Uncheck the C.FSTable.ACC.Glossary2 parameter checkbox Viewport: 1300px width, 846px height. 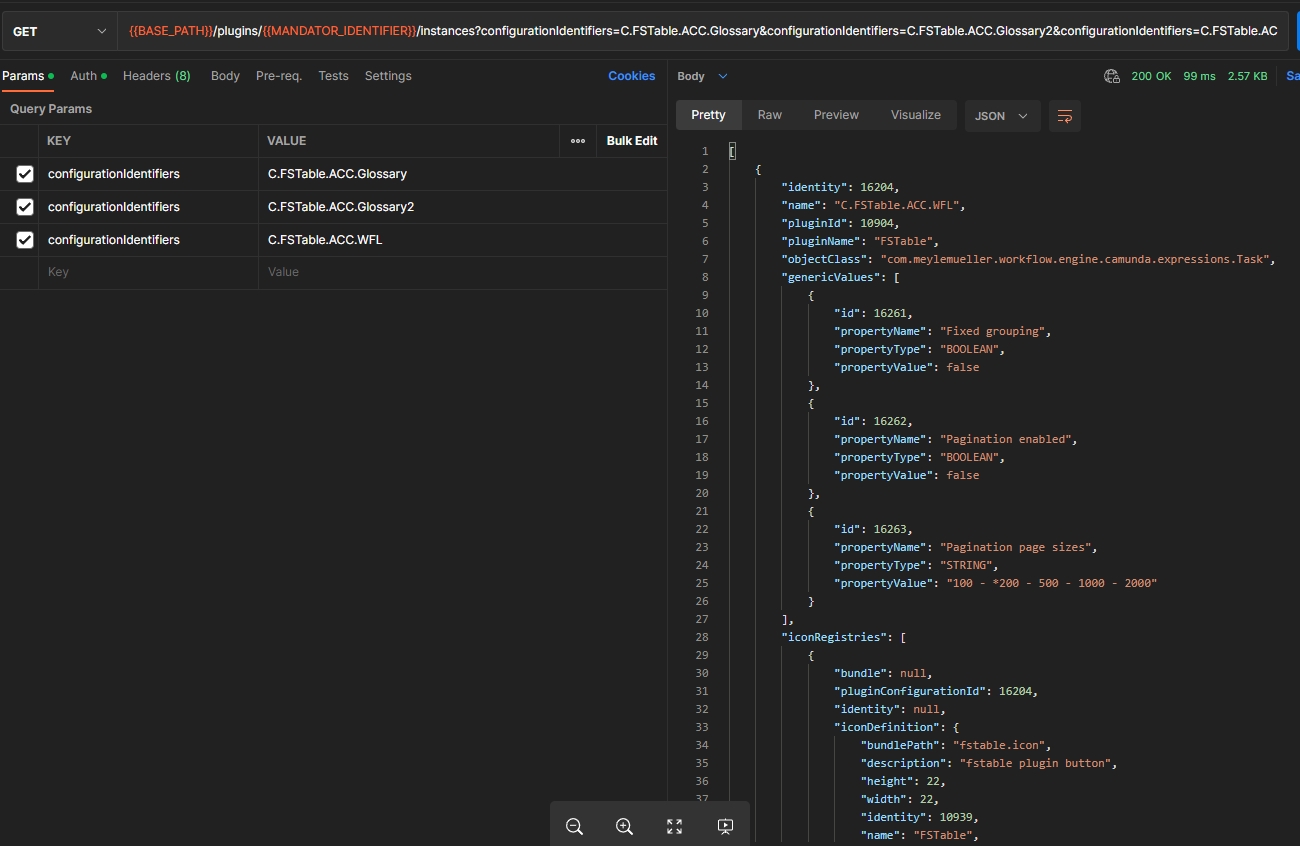tap(25, 207)
